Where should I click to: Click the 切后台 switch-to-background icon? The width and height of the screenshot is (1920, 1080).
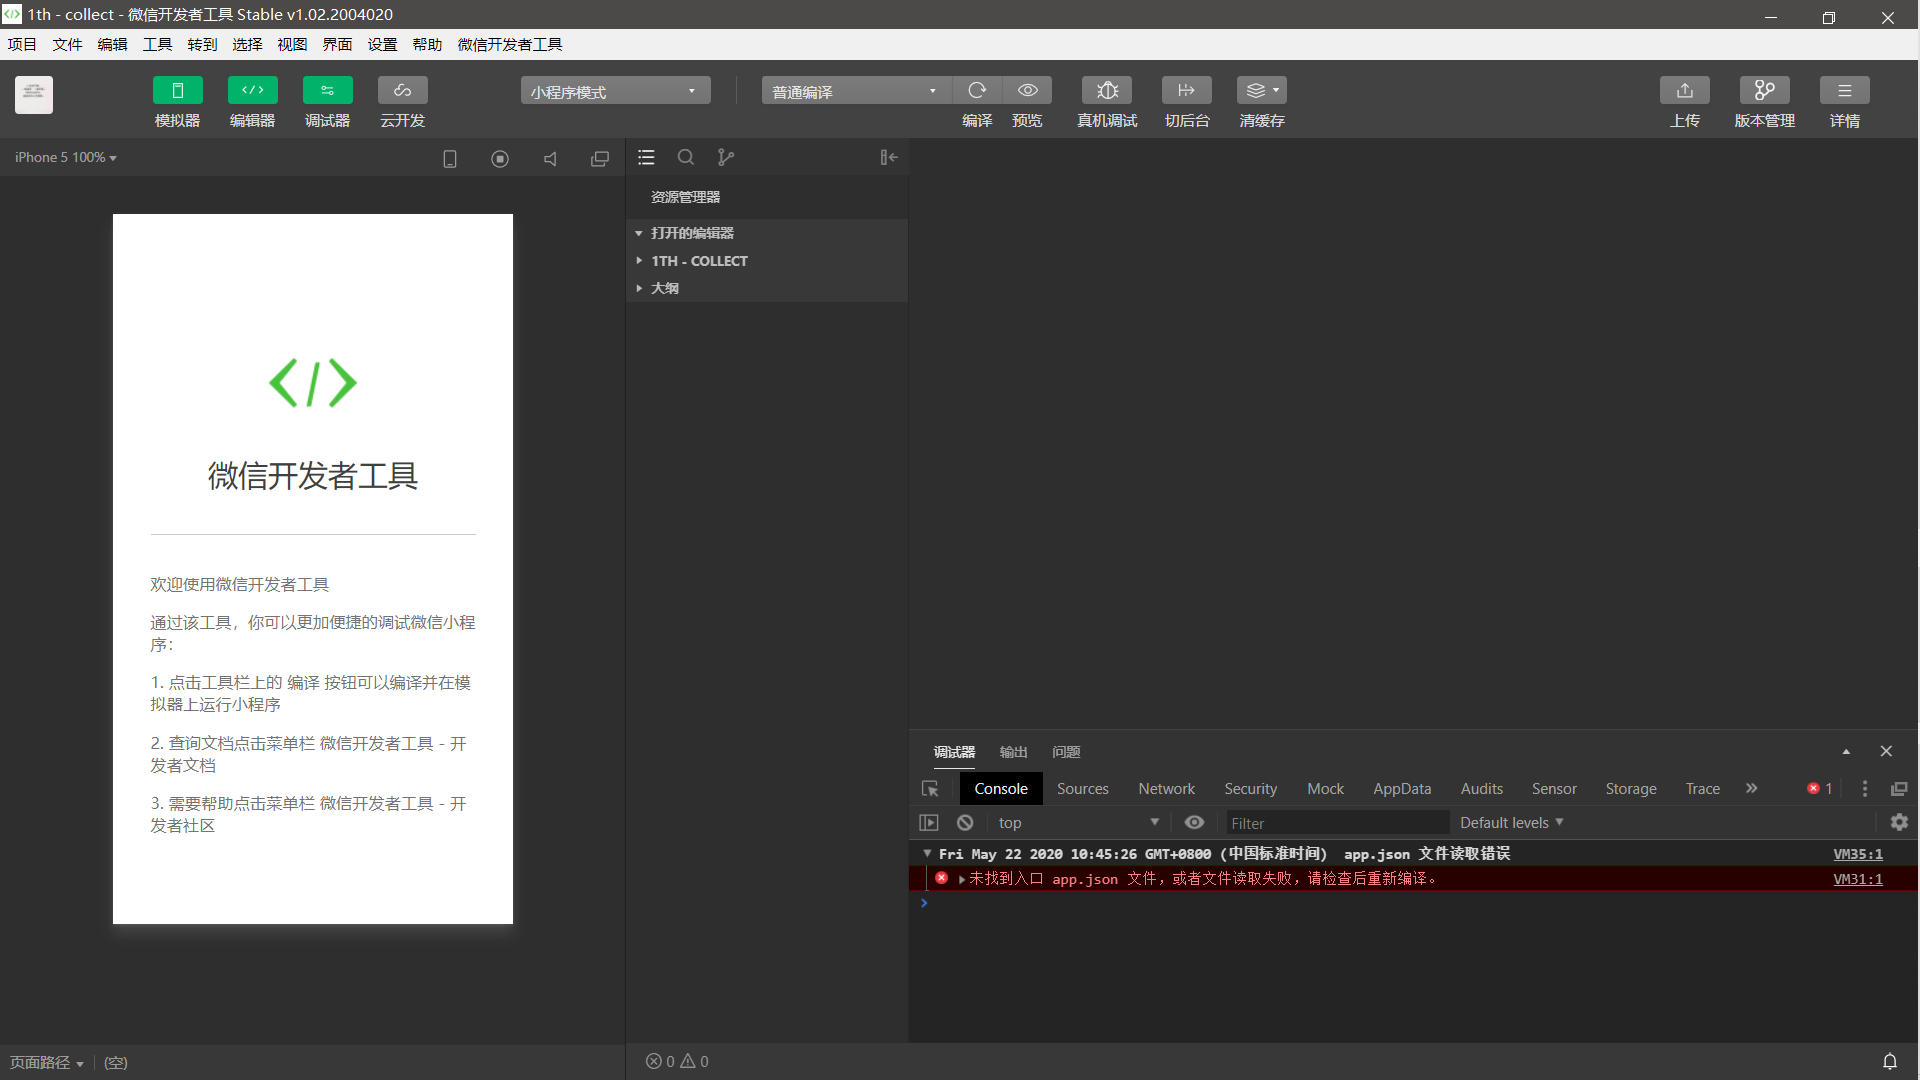[1187, 91]
